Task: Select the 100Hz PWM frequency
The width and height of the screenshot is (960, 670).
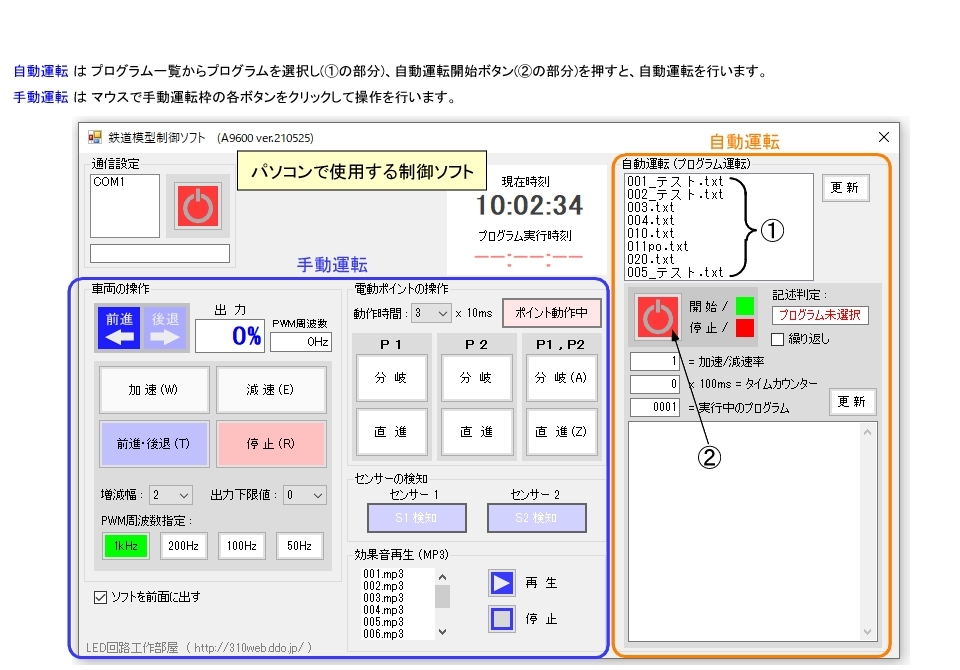Action: click(x=242, y=546)
